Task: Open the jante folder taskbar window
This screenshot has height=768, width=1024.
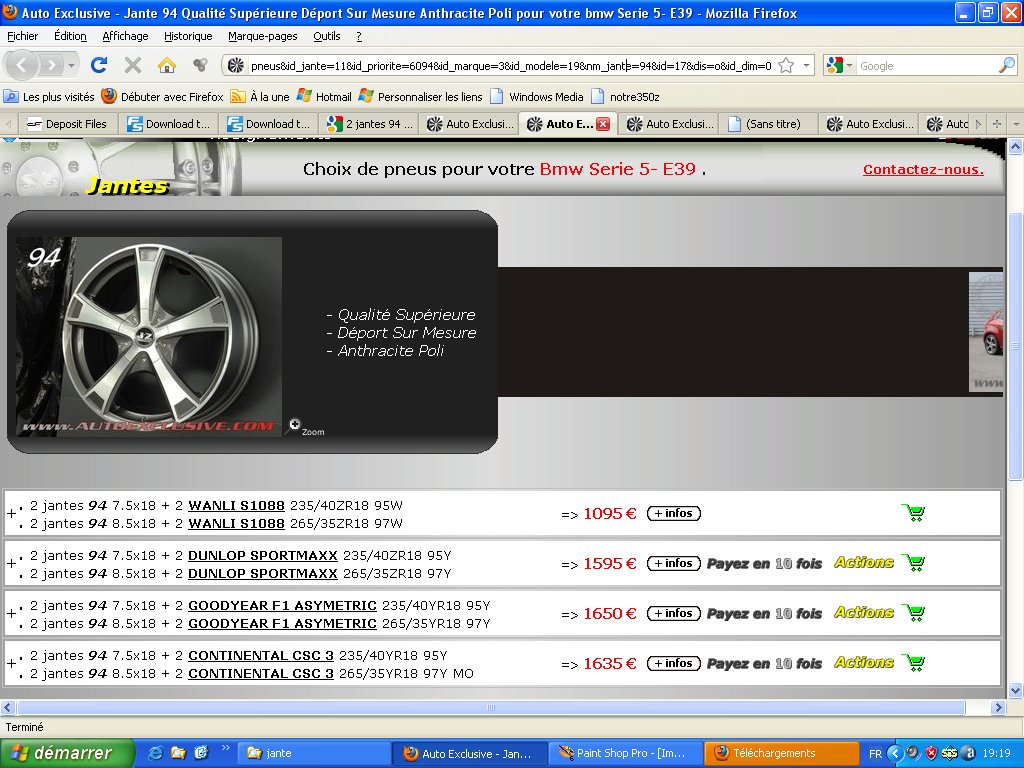Action: point(313,753)
